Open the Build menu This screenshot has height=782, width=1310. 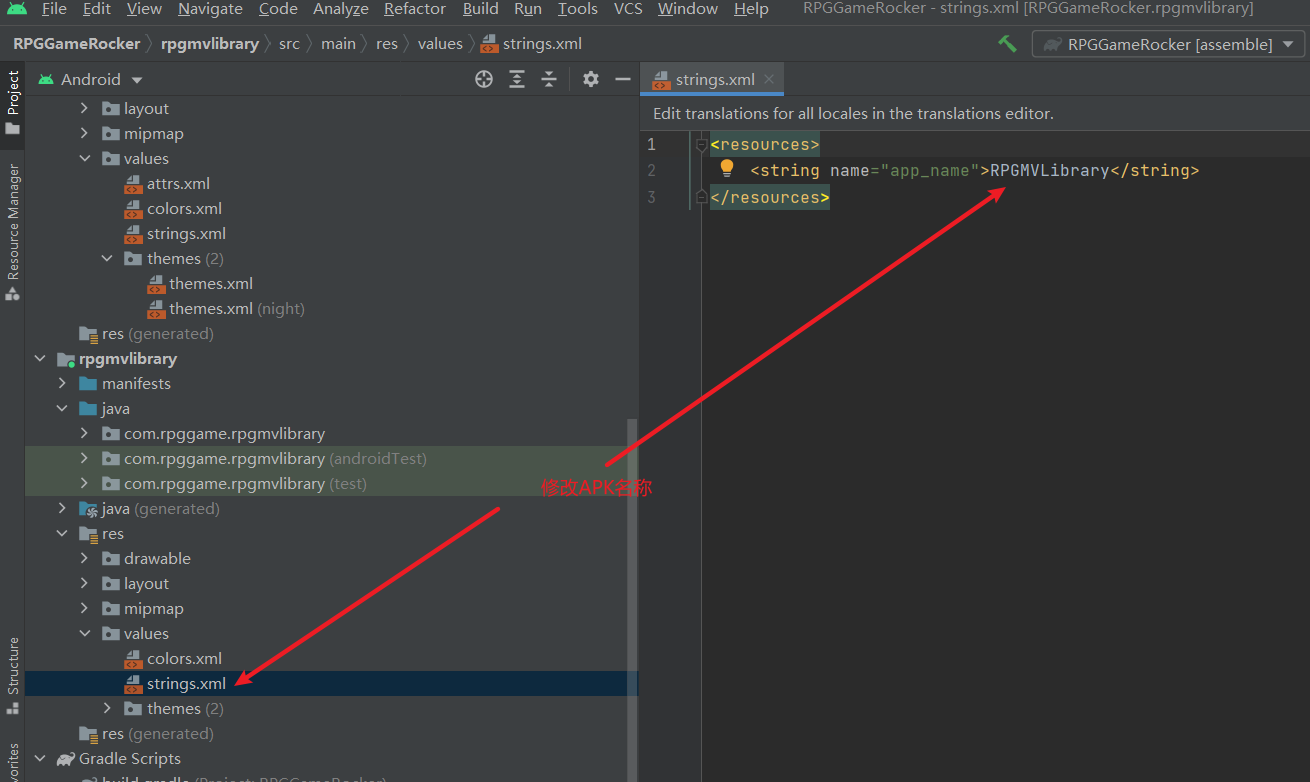pos(480,9)
